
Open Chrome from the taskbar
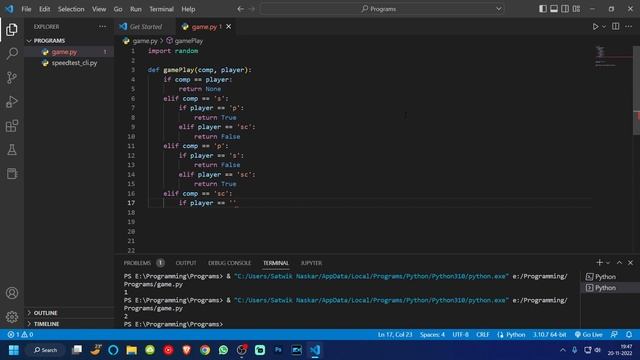coord(205,350)
